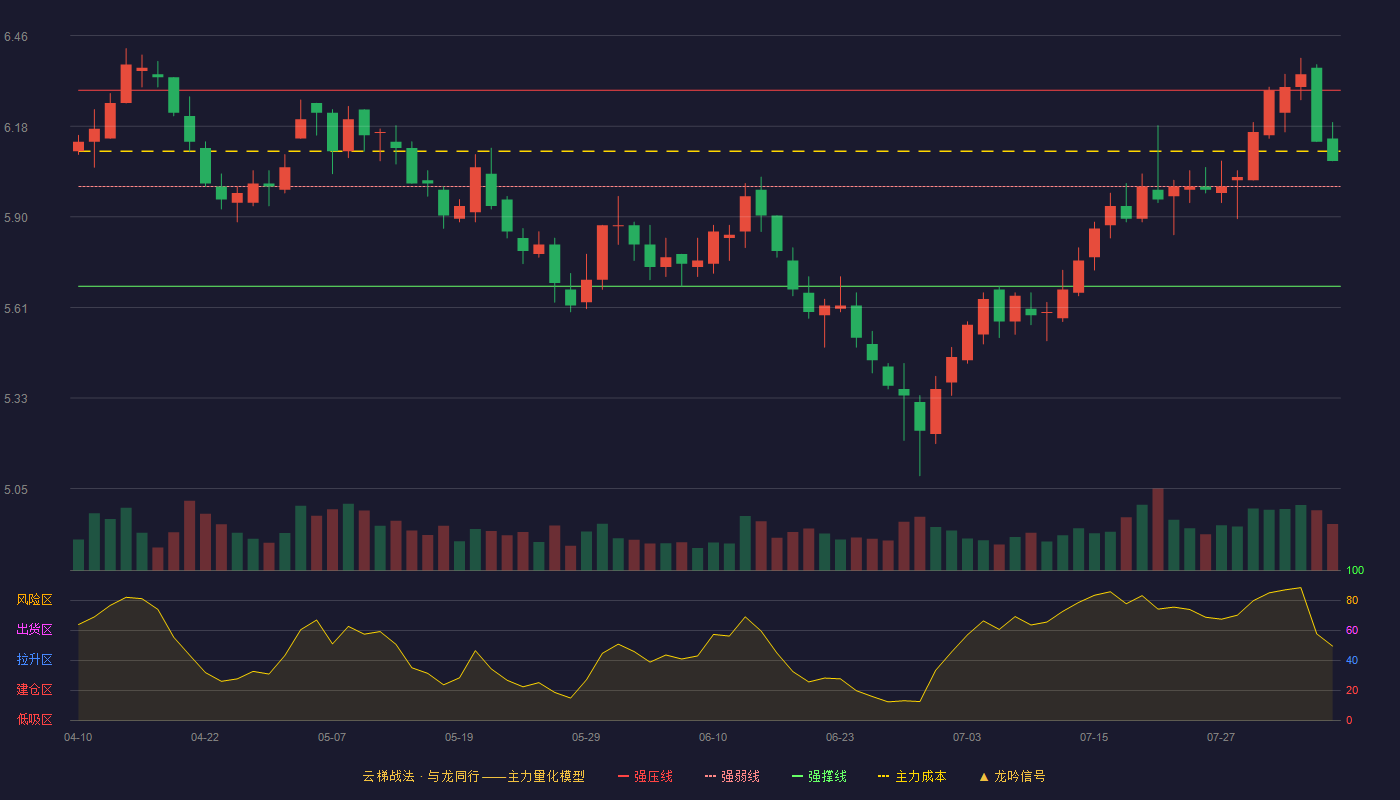The width and height of the screenshot is (1400, 800).
Task: Click the 06-10 date label
Action: pyautogui.click(x=713, y=737)
